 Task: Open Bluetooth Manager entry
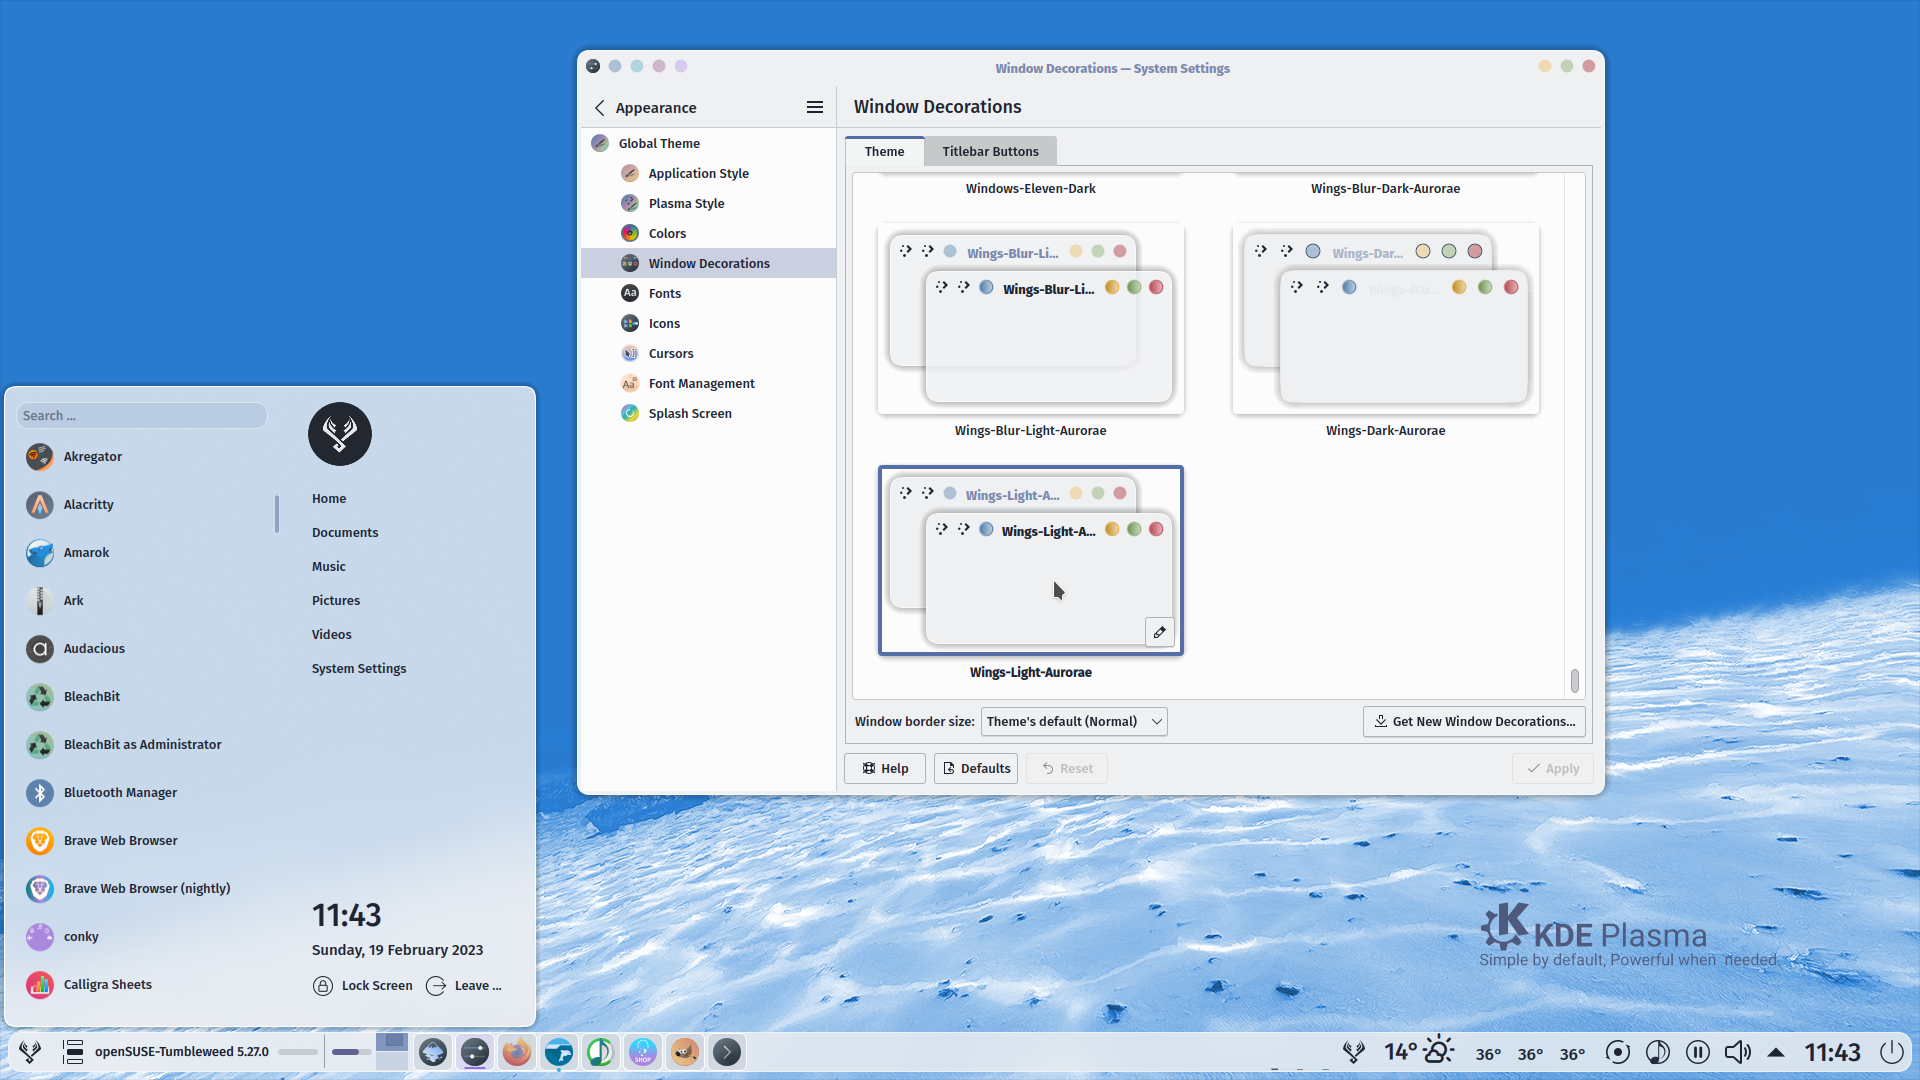(x=143, y=793)
